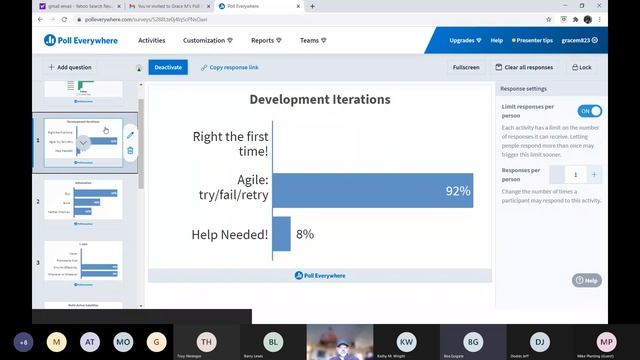
Task: Click the Development Iterations chart title
Action: (x=320, y=100)
